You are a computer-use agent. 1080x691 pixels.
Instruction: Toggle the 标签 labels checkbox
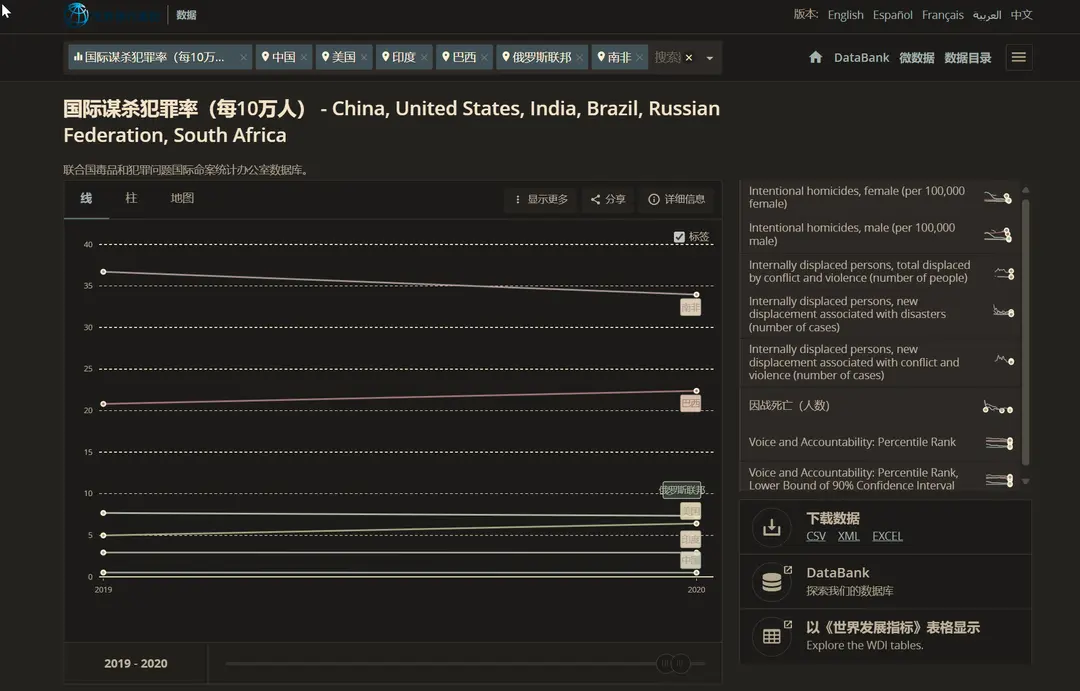point(680,237)
